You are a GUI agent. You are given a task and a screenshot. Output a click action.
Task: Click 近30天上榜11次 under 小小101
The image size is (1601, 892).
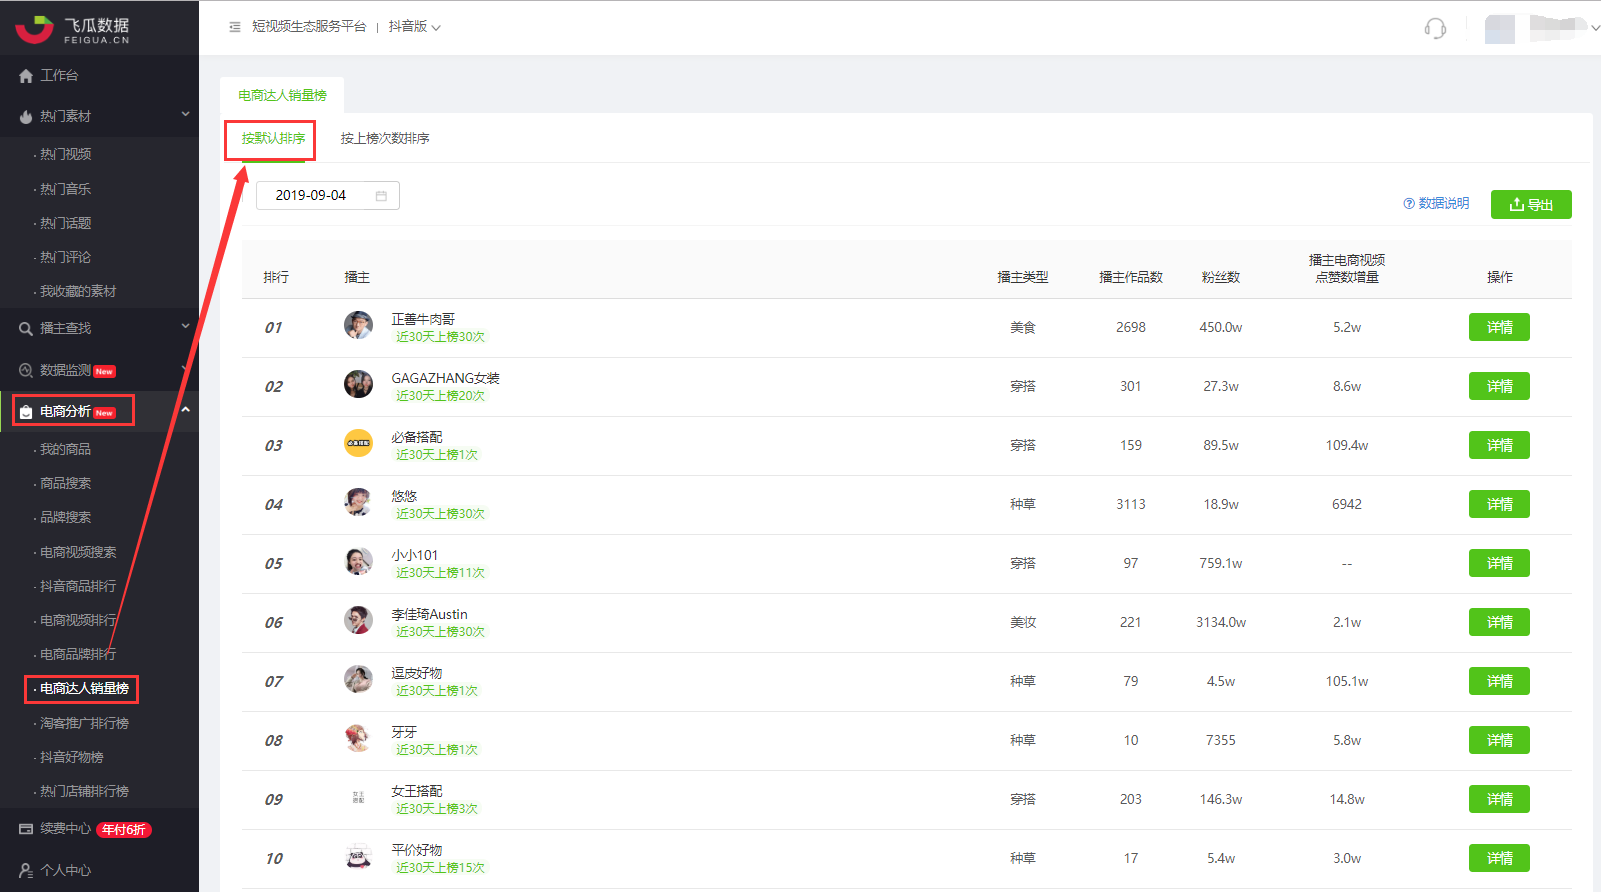pyautogui.click(x=440, y=573)
